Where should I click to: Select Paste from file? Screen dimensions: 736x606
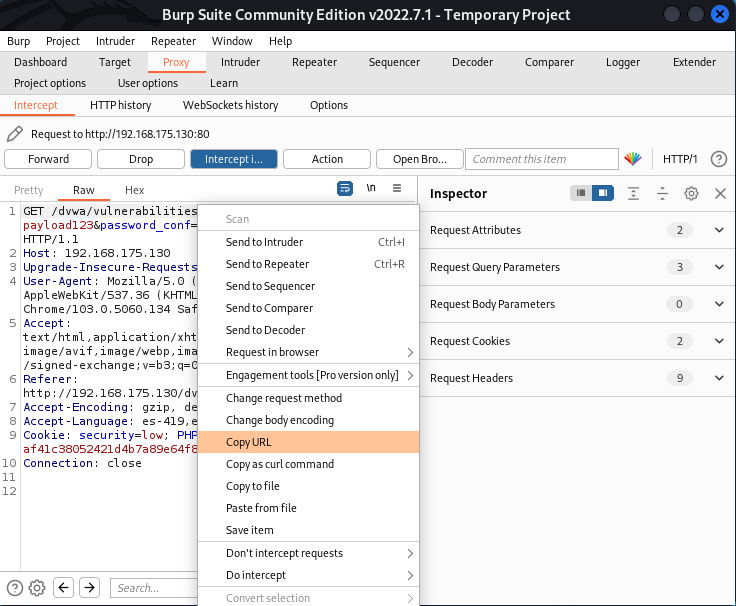pos(308,508)
